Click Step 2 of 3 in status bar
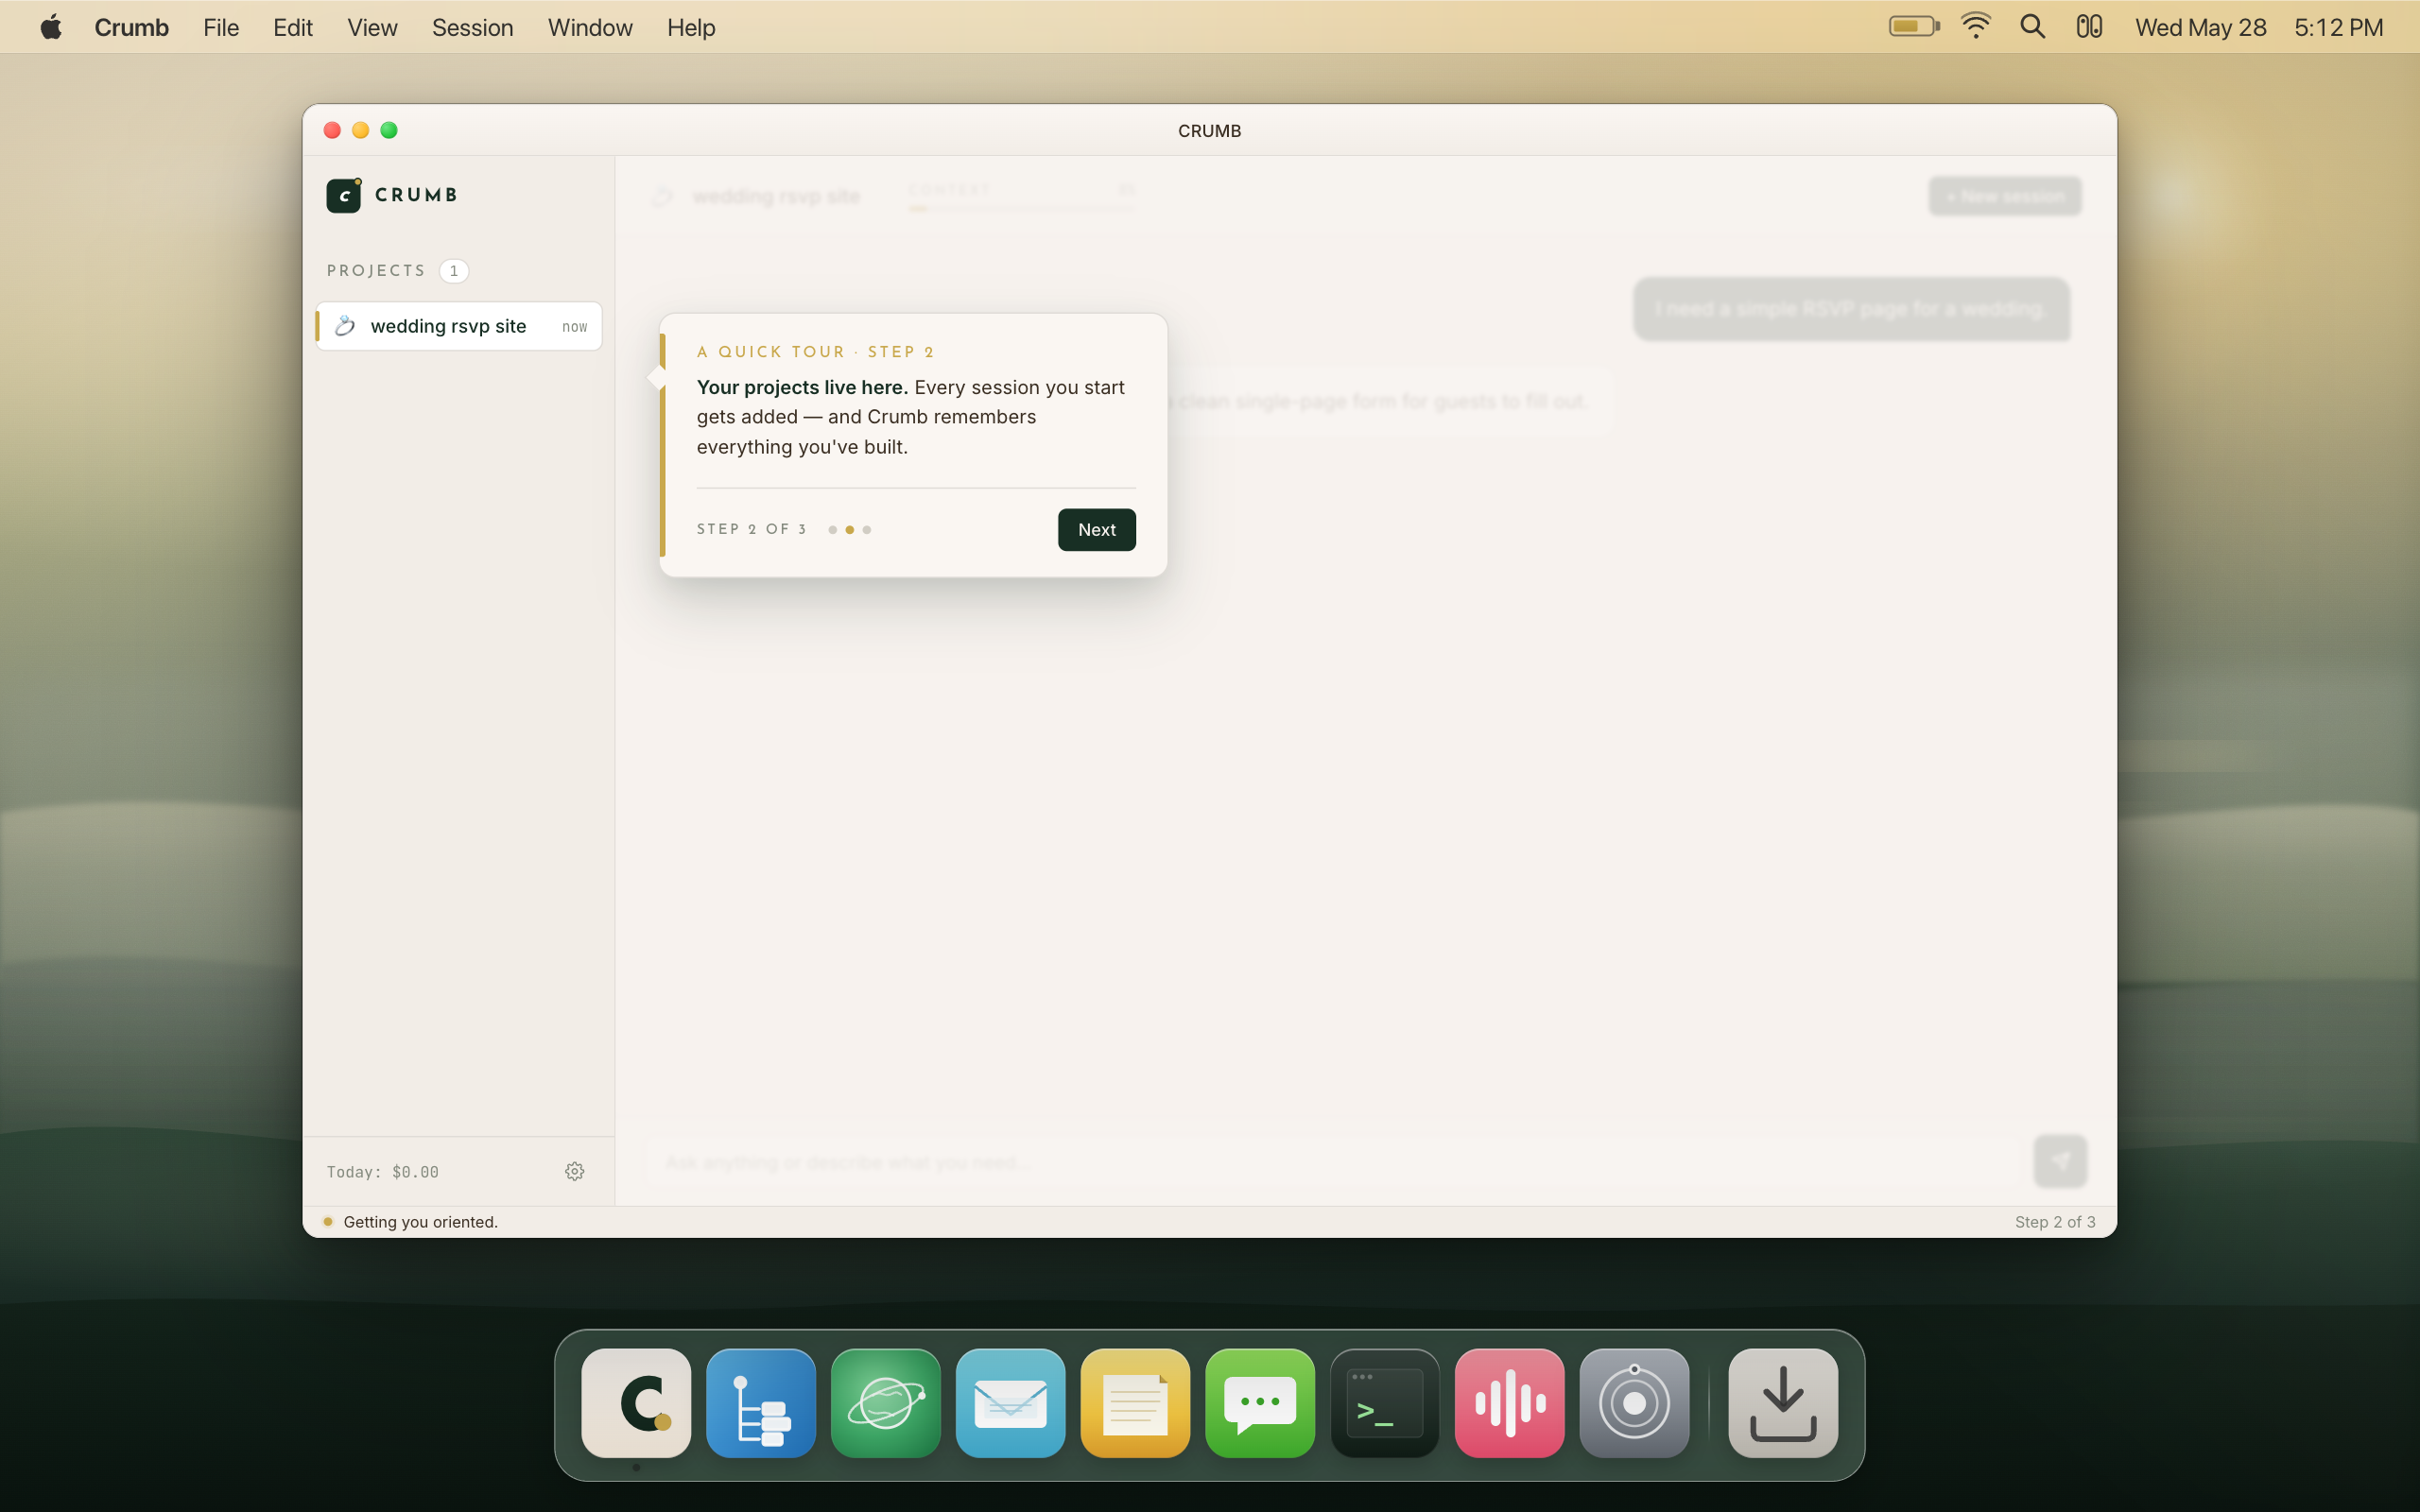This screenshot has height=1512, width=2420. pos(2055,1222)
